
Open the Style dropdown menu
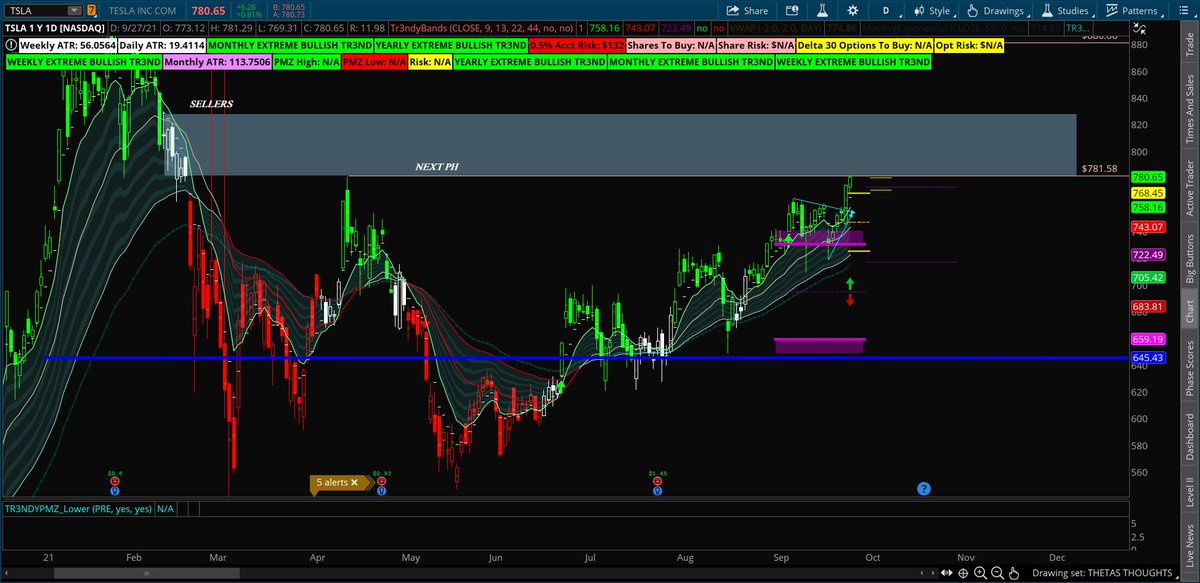(x=936, y=10)
